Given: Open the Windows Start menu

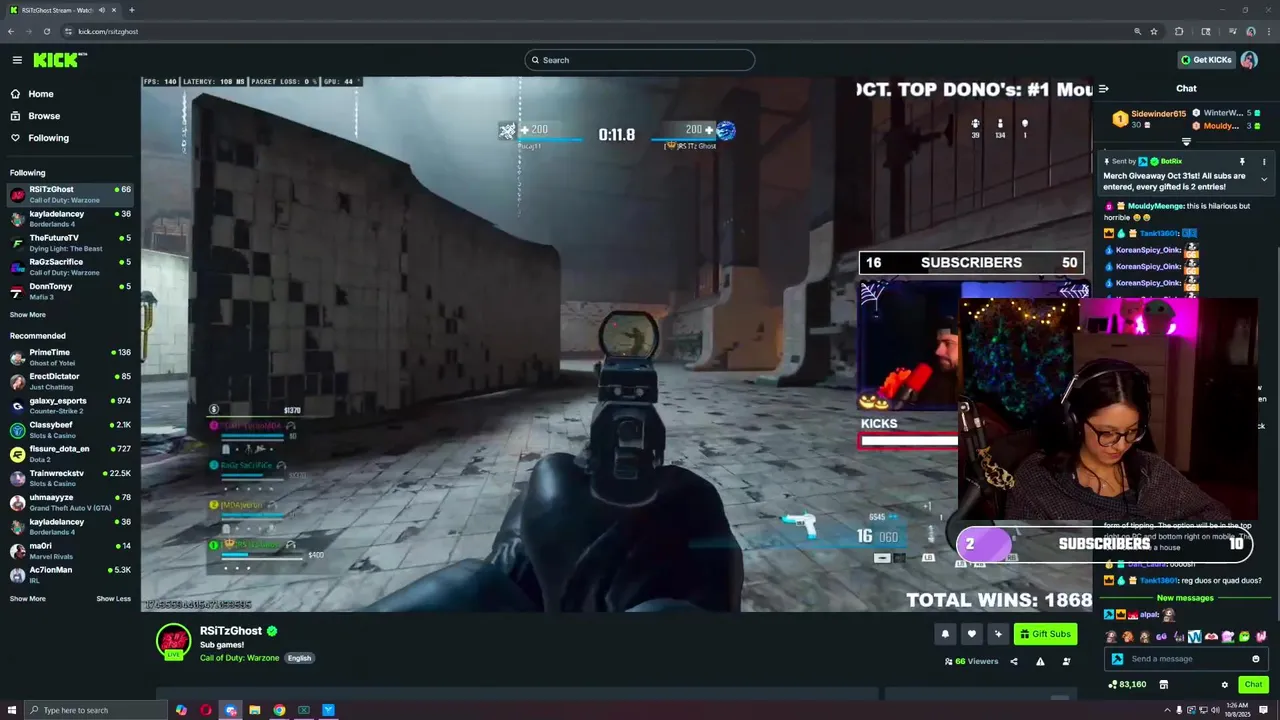Looking at the screenshot, I should [12, 710].
